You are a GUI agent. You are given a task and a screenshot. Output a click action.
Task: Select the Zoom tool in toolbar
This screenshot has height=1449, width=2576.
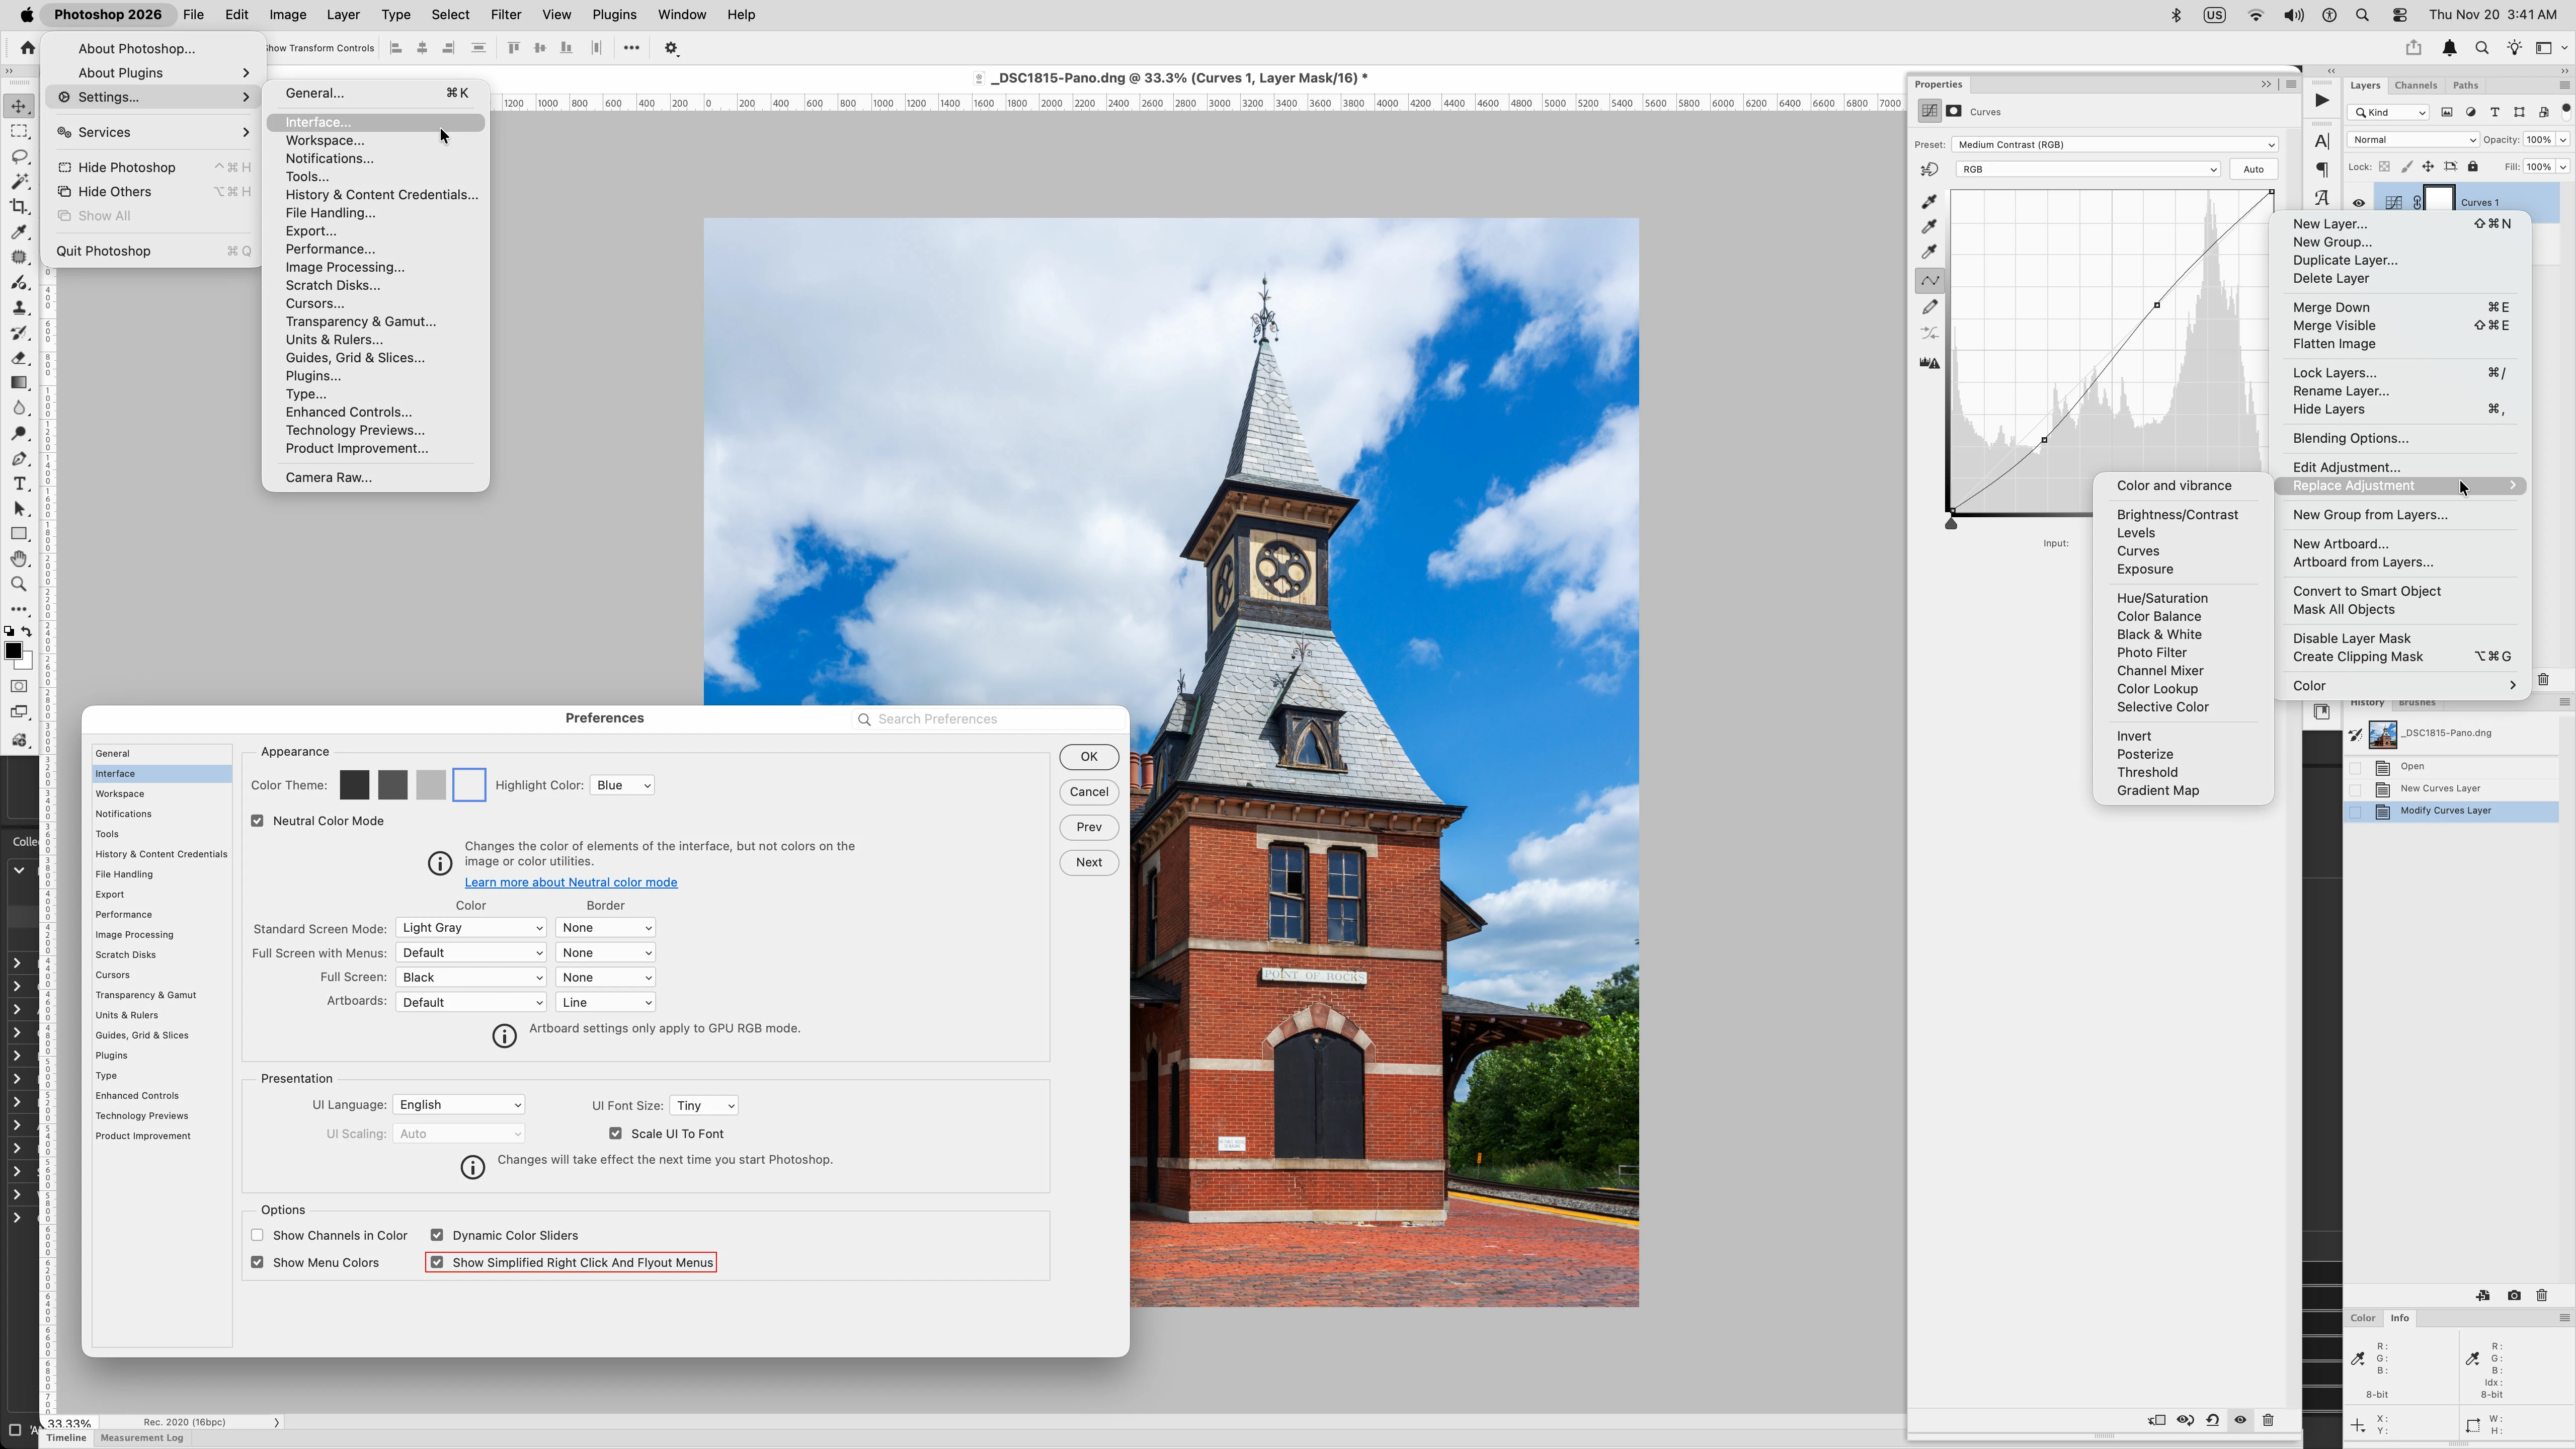click(x=19, y=584)
